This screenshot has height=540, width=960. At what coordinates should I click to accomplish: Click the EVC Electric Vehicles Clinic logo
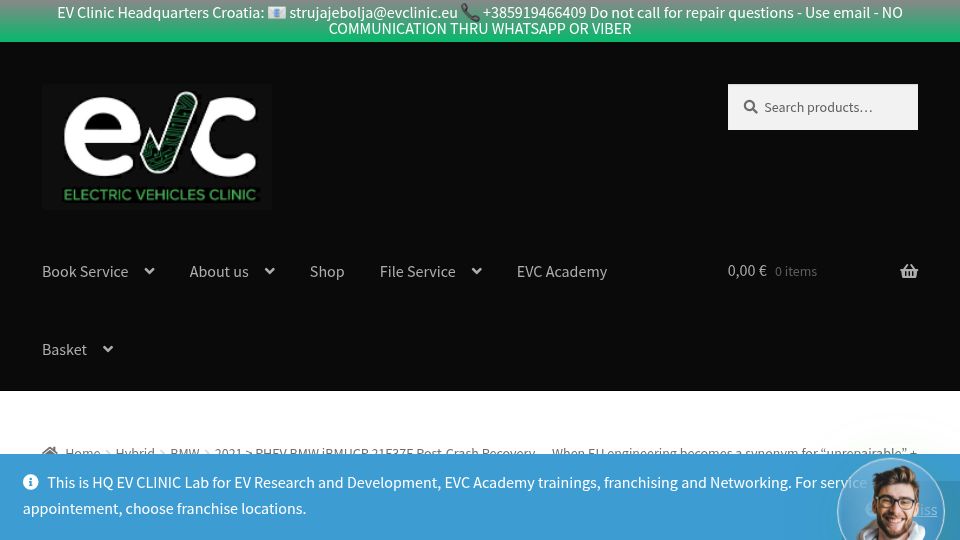click(x=157, y=147)
